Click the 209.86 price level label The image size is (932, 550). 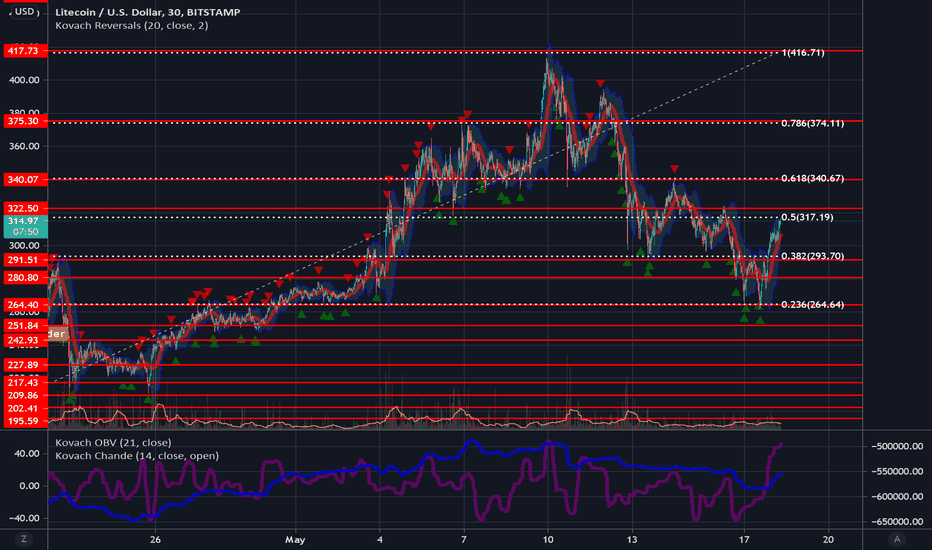(24, 395)
